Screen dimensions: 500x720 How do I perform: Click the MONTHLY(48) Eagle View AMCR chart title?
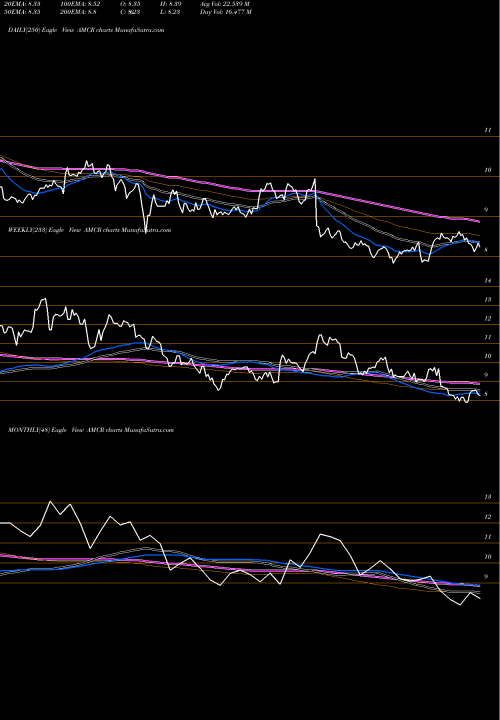coord(91,430)
